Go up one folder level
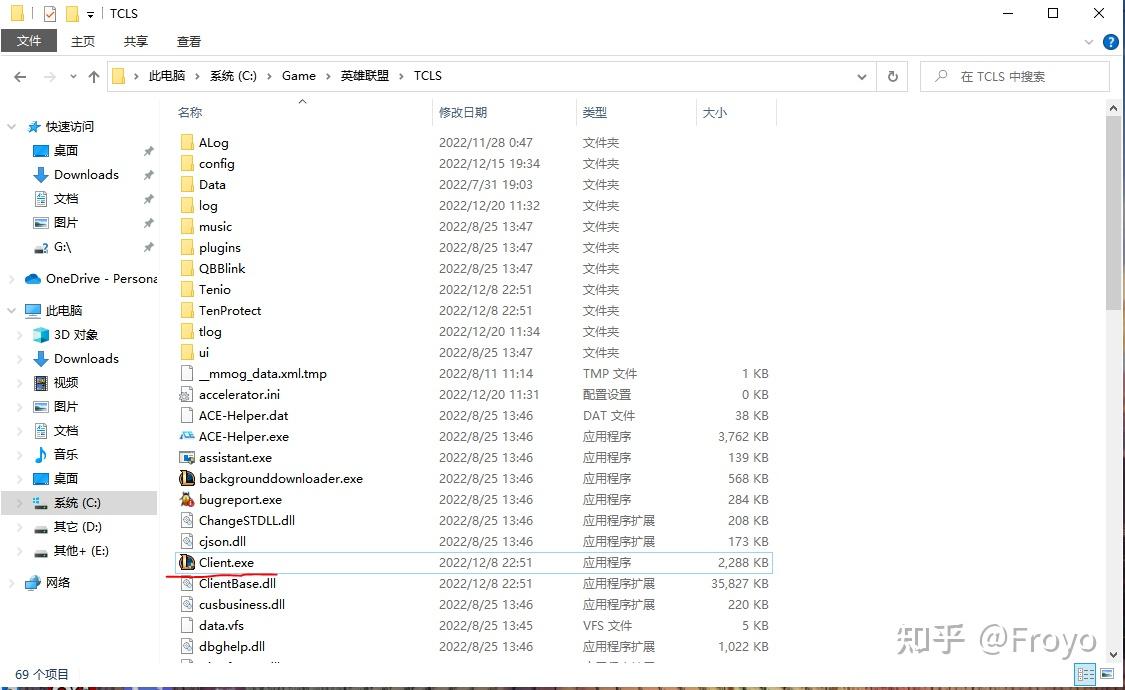 pyautogui.click(x=94, y=76)
